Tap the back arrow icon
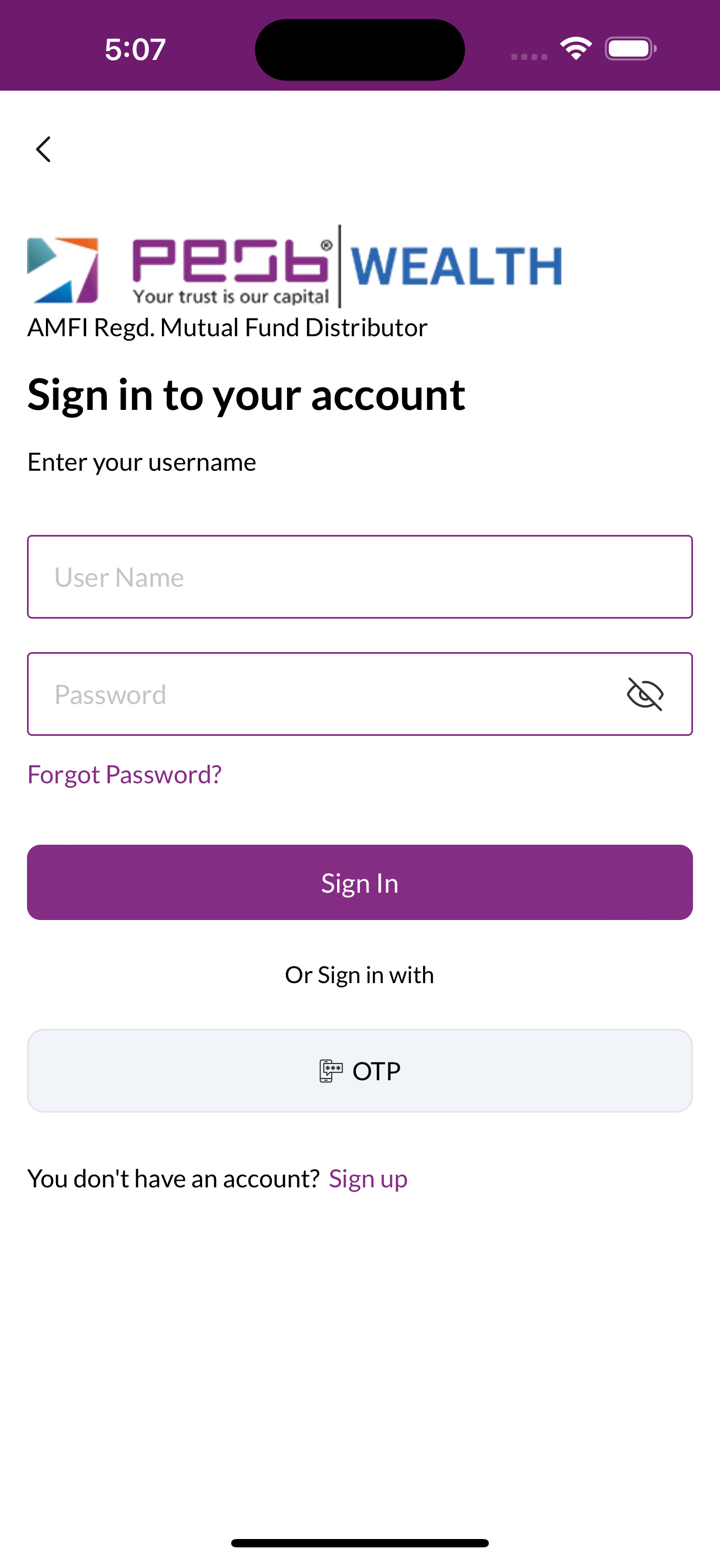The height and width of the screenshot is (1561, 720). point(43,149)
